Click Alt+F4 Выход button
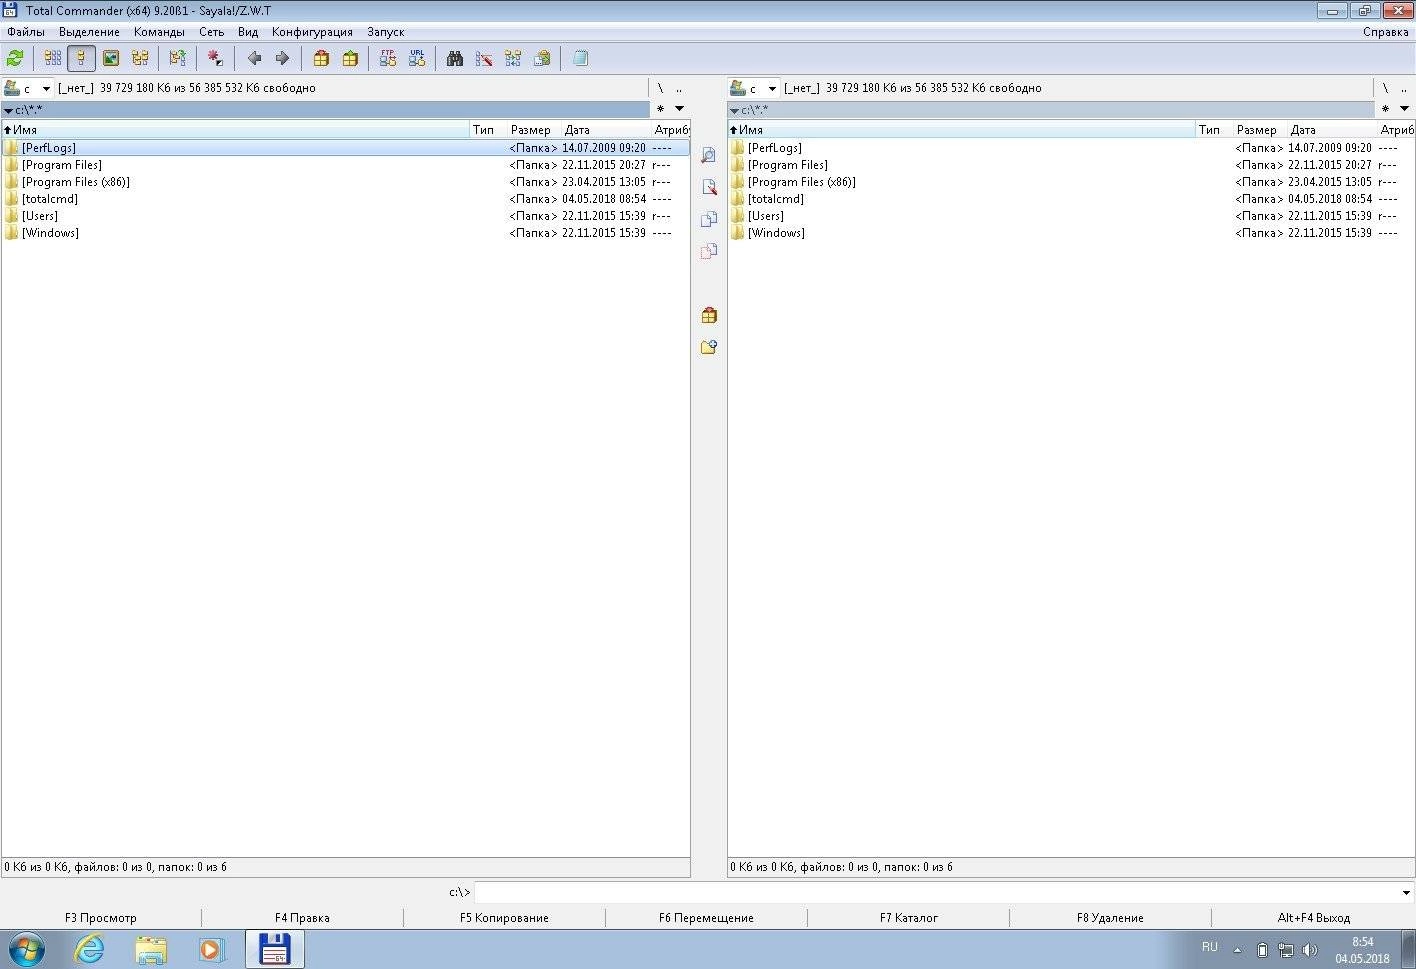Viewport: 1416px width, 969px height. click(1313, 917)
